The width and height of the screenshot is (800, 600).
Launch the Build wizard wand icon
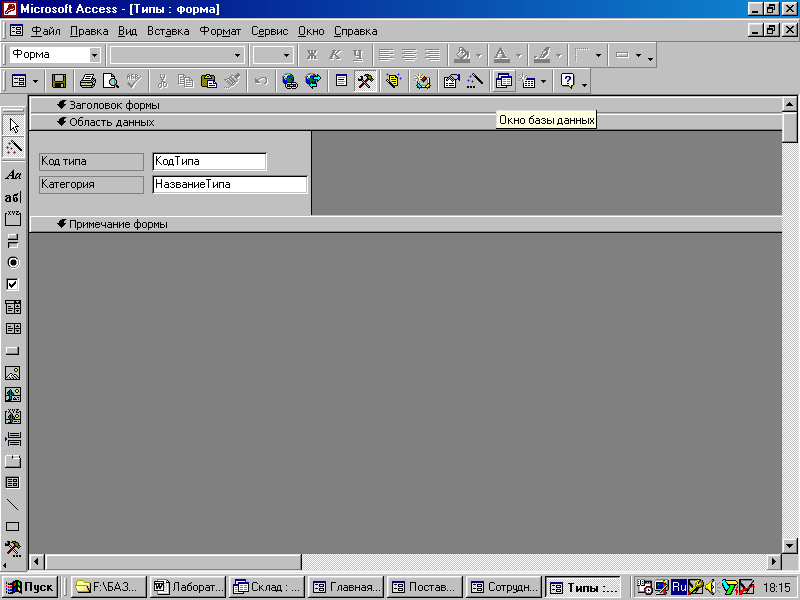(x=474, y=81)
